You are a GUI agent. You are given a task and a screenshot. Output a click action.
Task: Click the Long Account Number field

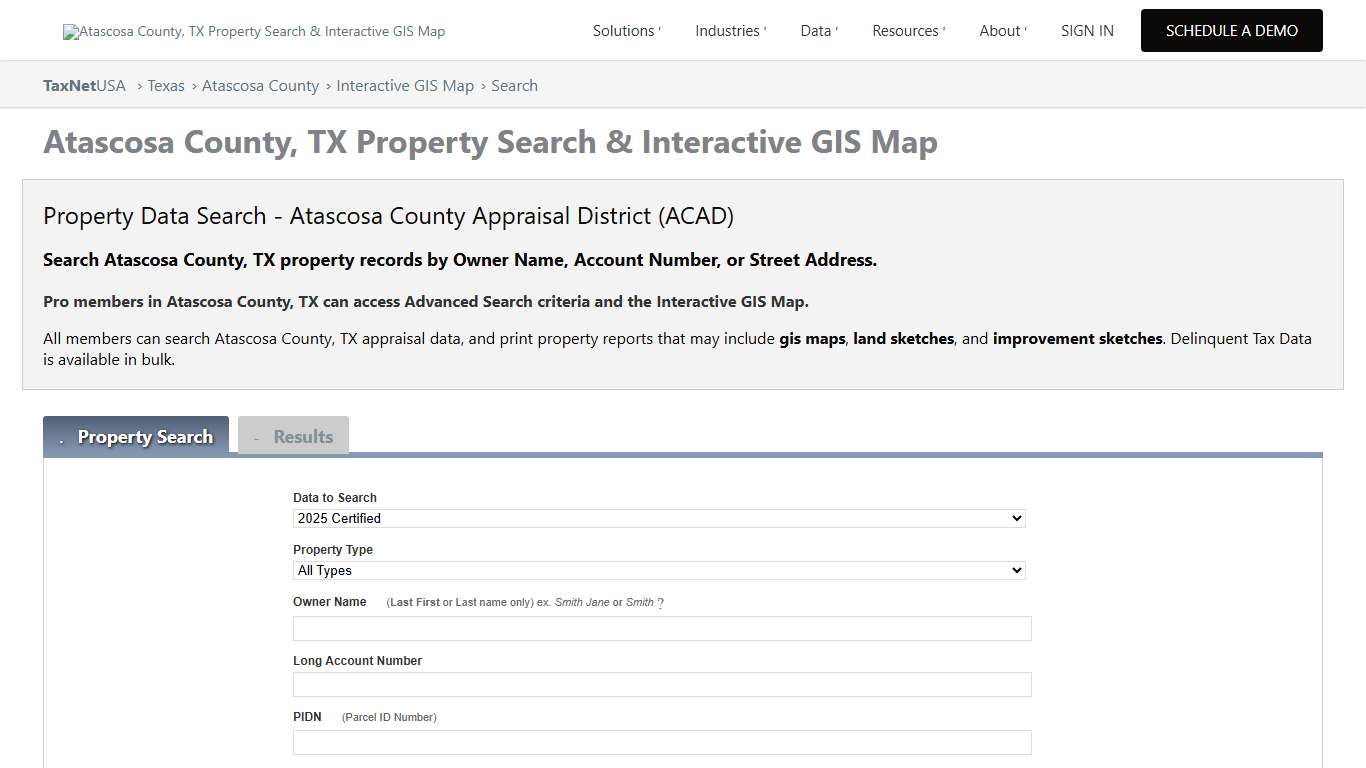click(x=661, y=684)
